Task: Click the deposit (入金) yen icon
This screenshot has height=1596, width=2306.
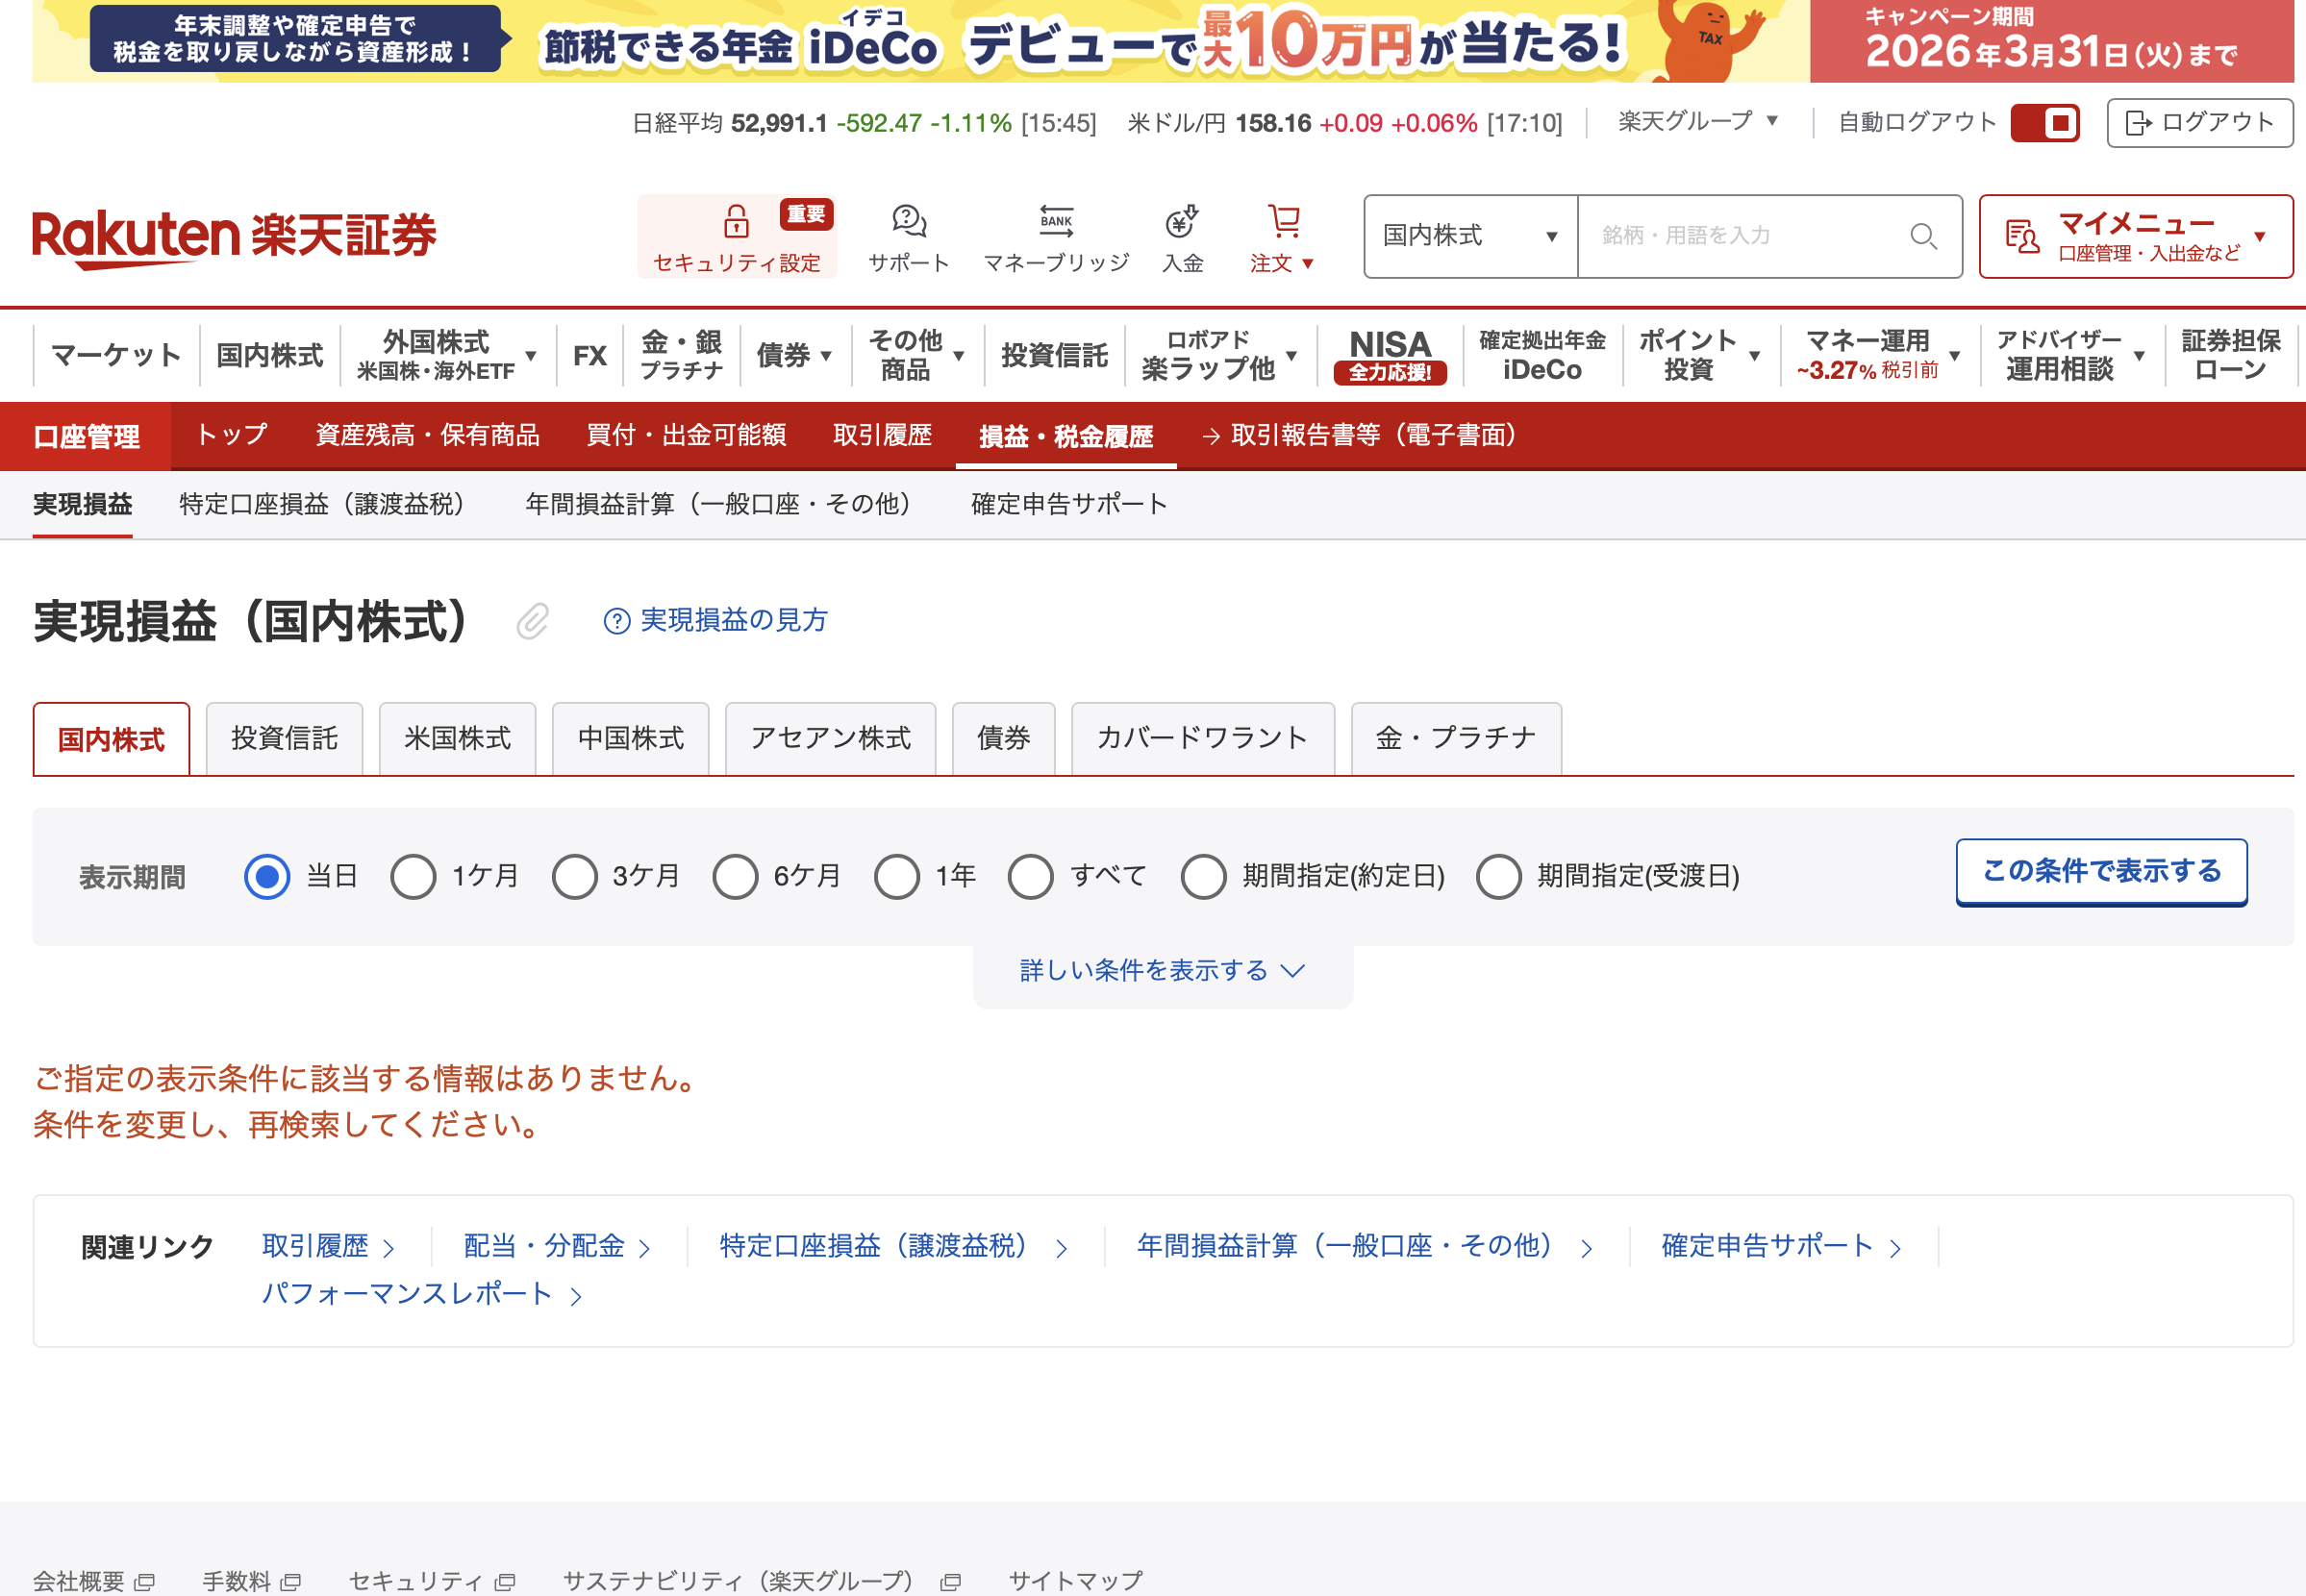Action: 1182,221
